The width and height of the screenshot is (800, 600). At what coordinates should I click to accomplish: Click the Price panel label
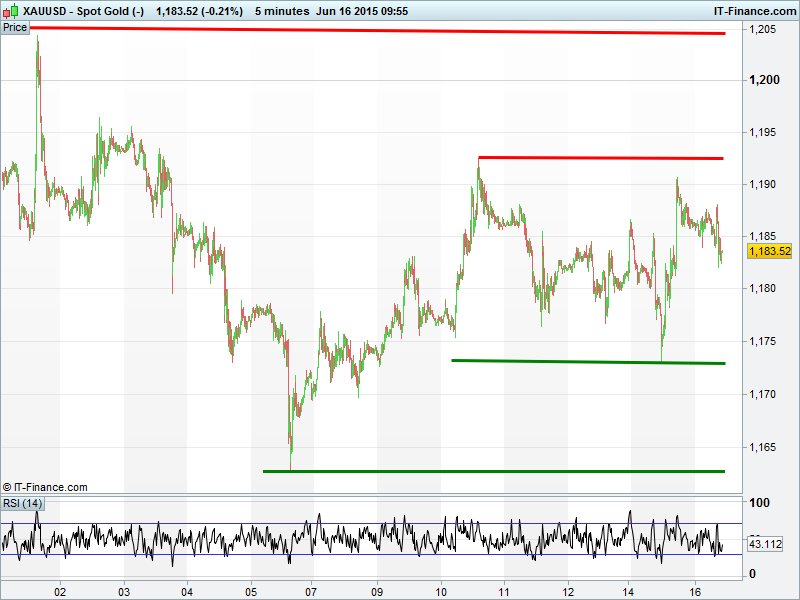[15, 27]
